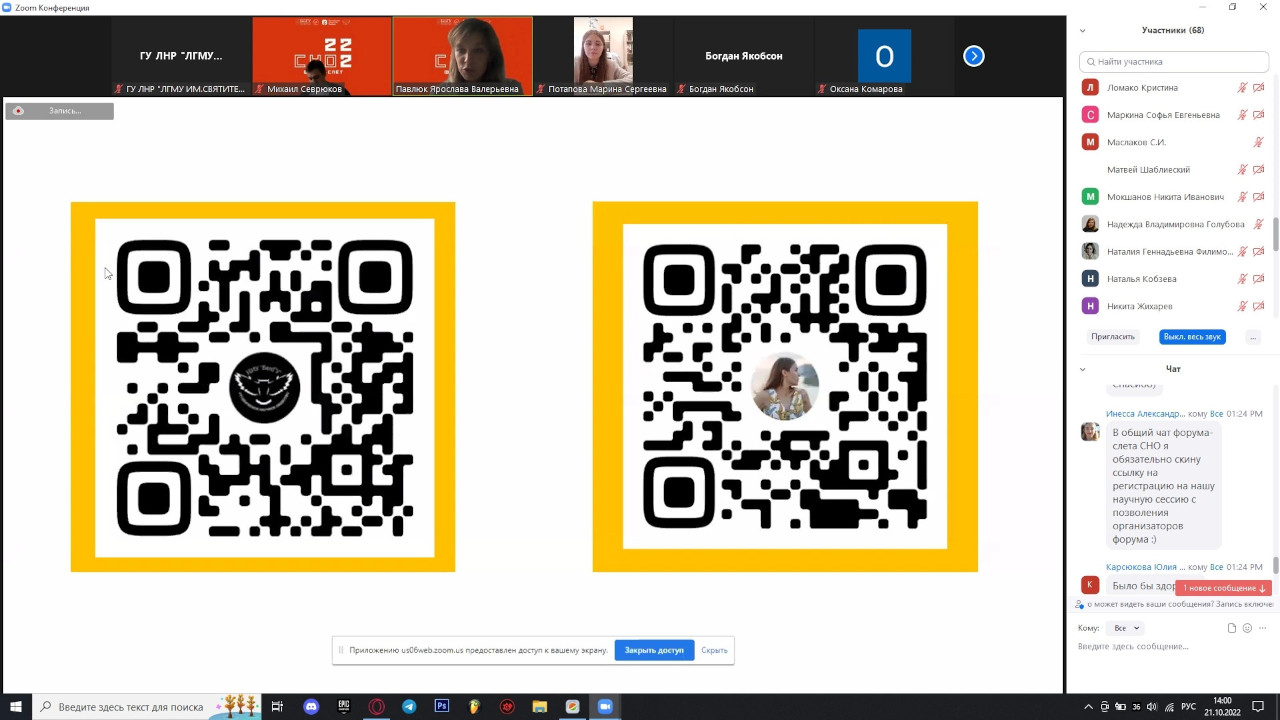
Task: Click who-can-see-messages icon in chat
Action: [x=1080, y=604]
